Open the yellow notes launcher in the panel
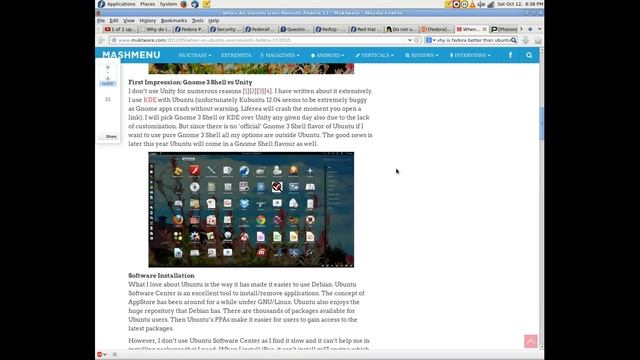 (x=206, y=4)
